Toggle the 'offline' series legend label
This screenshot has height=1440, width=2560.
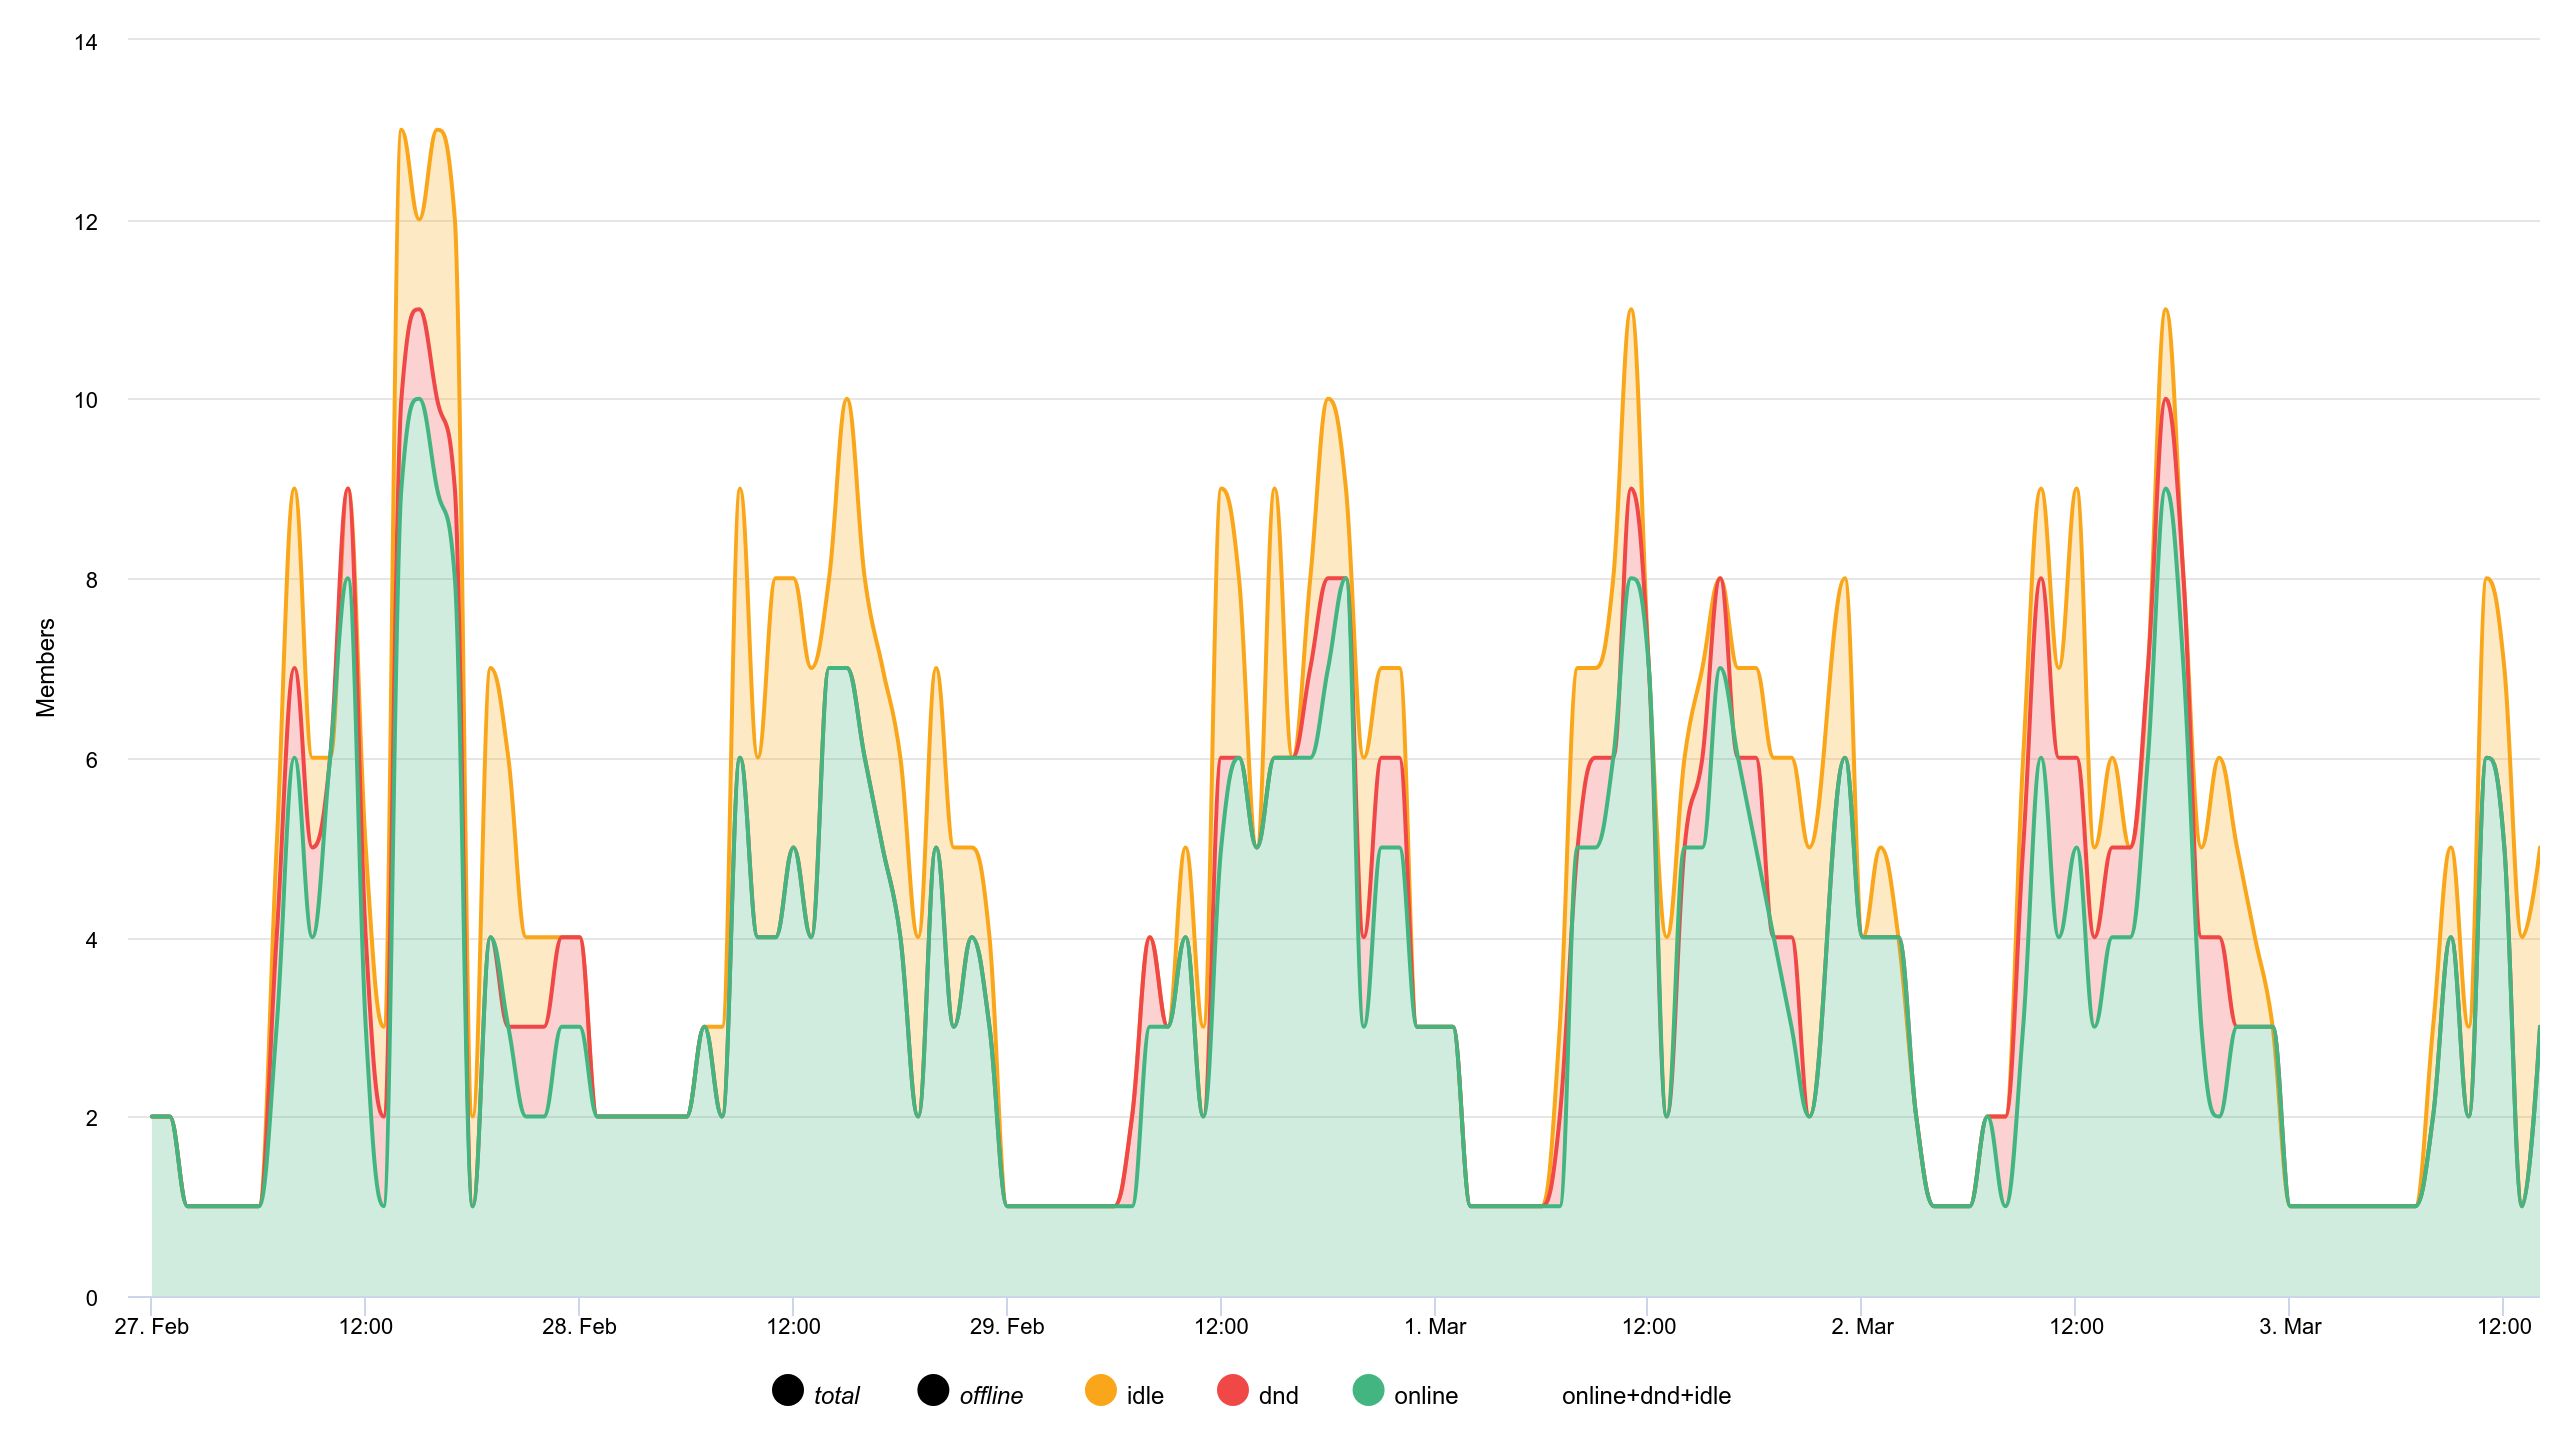point(991,1396)
